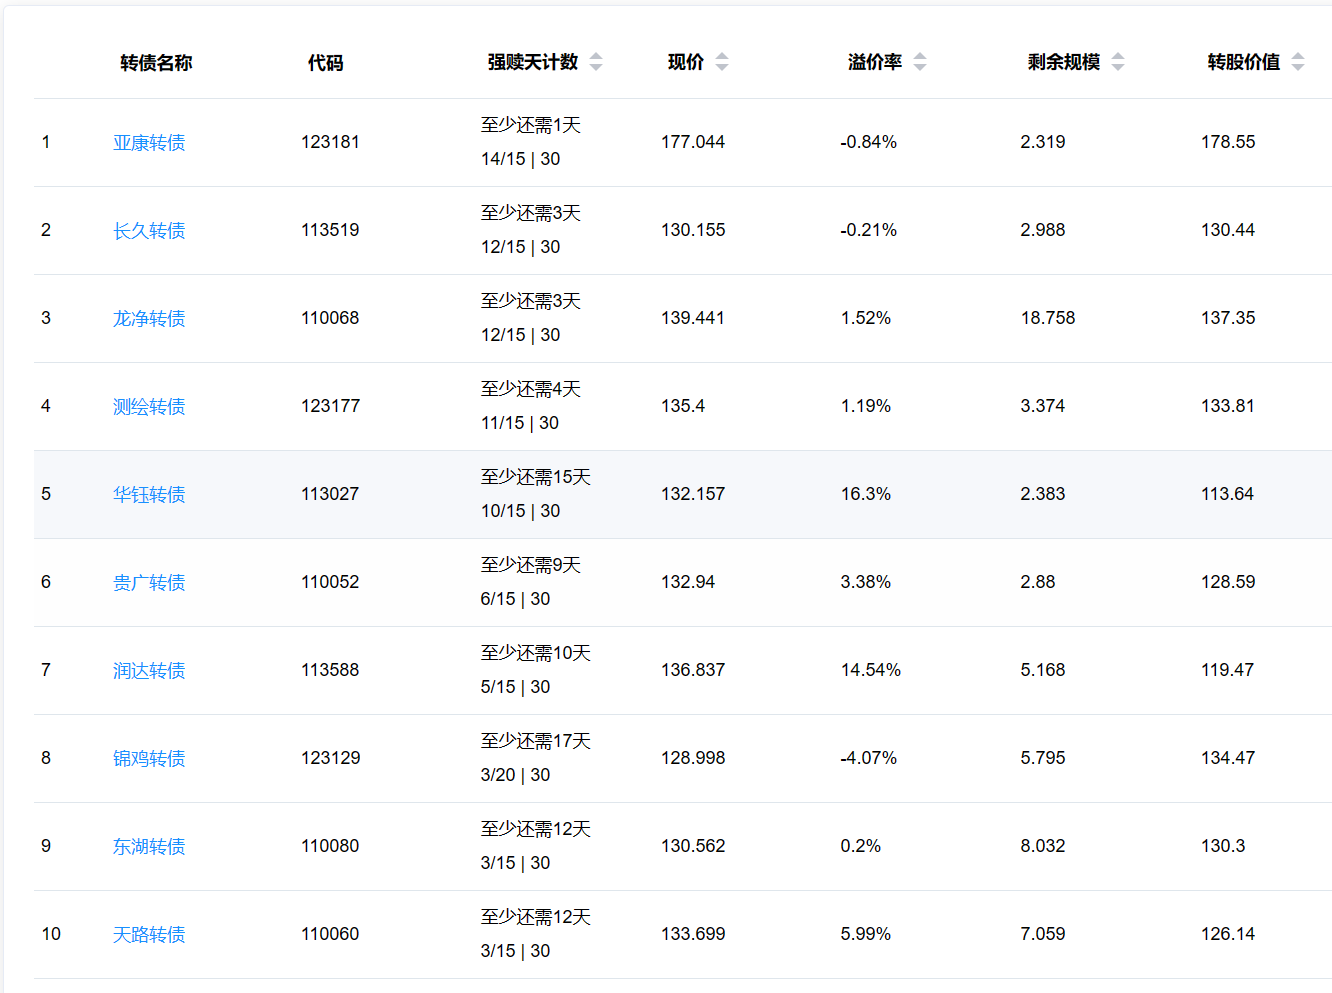
Task: Sort table by 强赎天计数 column icon
Action: click(596, 62)
